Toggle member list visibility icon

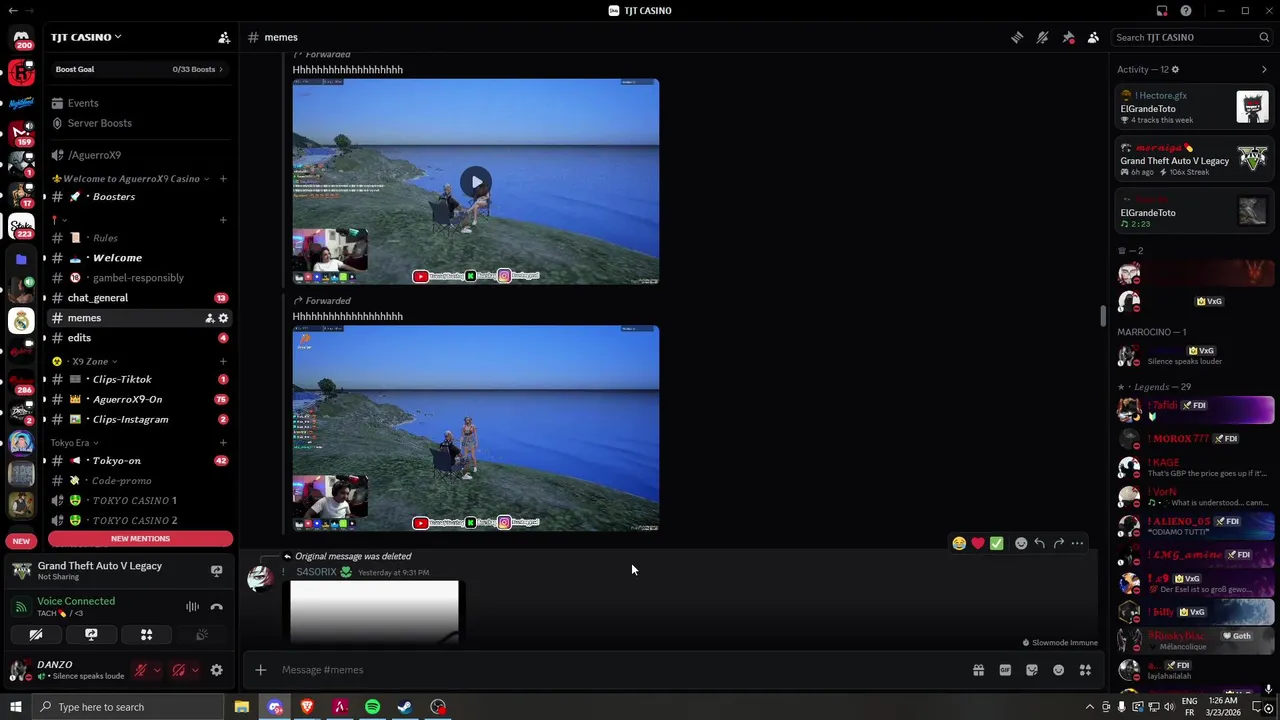tap(1093, 37)
